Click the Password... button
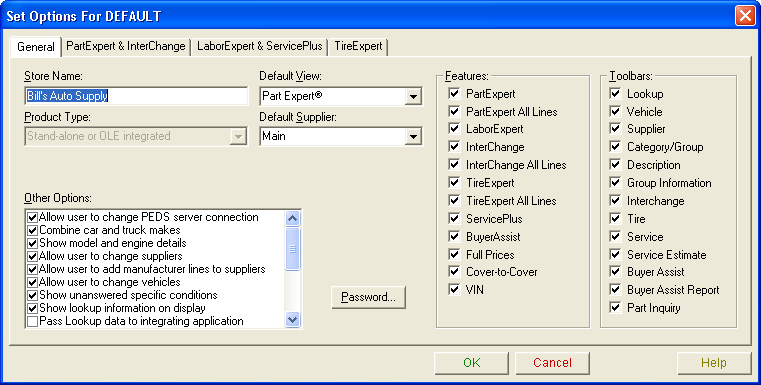This screenshot has height=385, width=761. click(368, 297)
